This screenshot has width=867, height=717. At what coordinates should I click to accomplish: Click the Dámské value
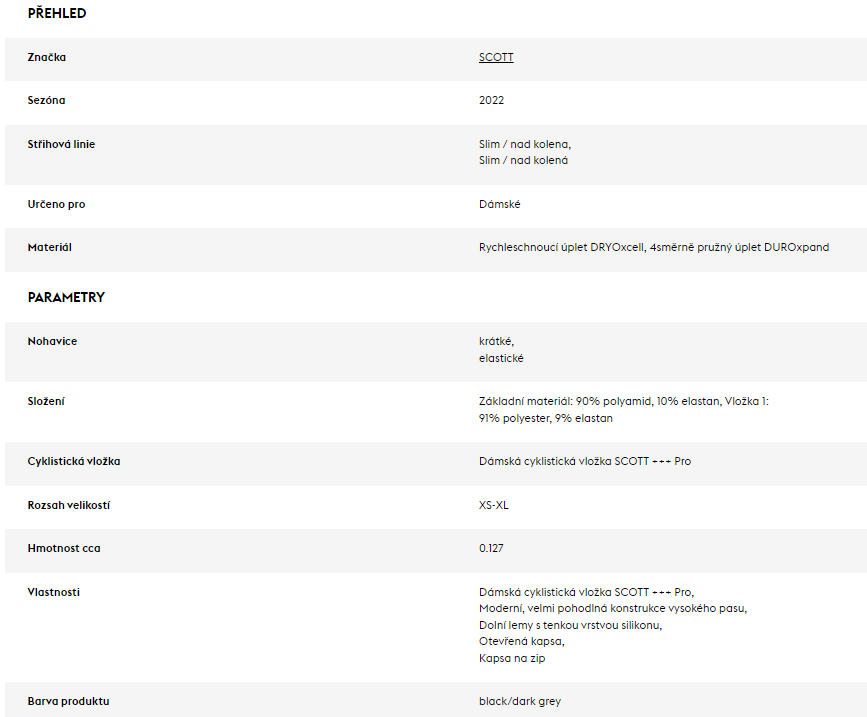500,205
